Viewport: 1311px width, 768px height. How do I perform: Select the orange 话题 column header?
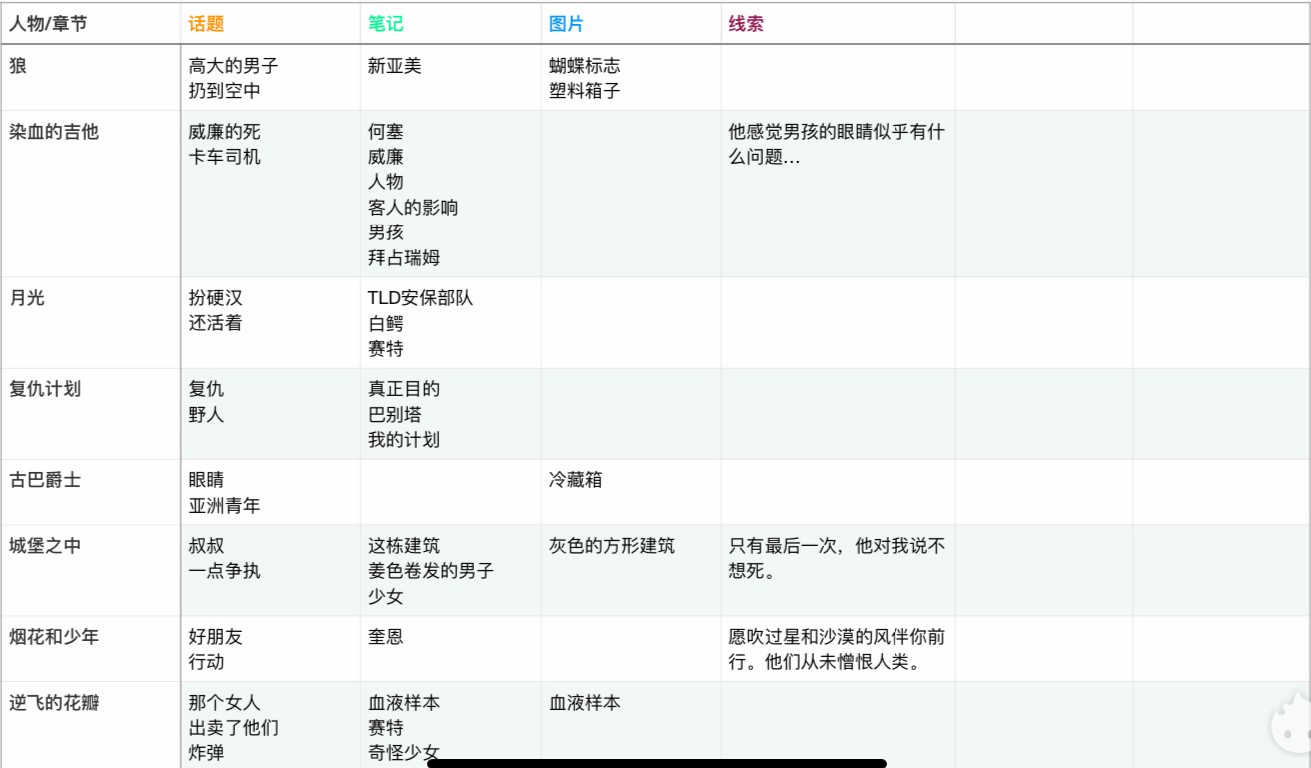[x=206, y=24]
